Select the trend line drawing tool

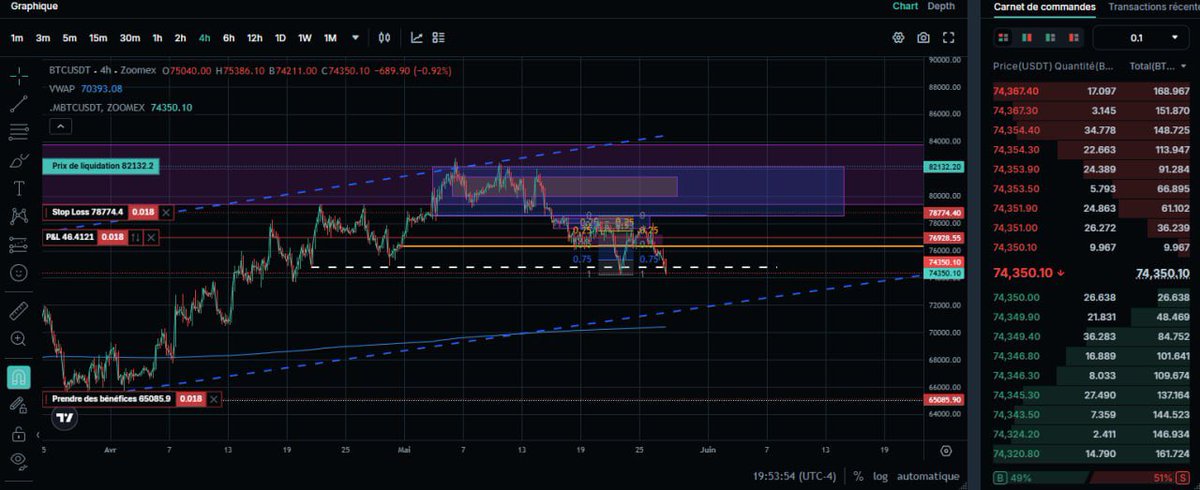point(18,103)
